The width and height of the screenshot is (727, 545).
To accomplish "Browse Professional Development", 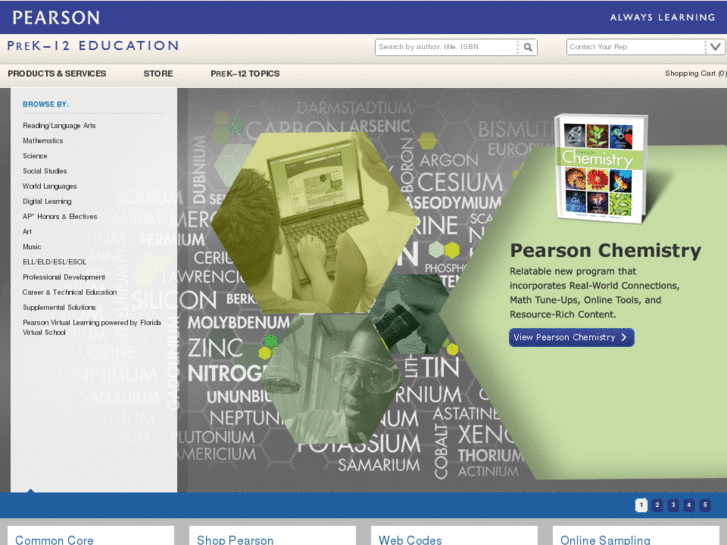I will [x=64, y=277].
